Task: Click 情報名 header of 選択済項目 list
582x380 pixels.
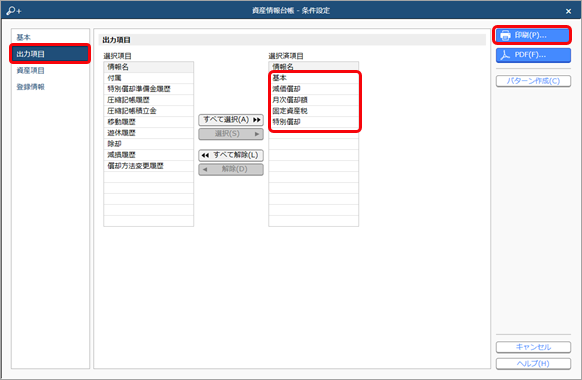Action: 314,67
